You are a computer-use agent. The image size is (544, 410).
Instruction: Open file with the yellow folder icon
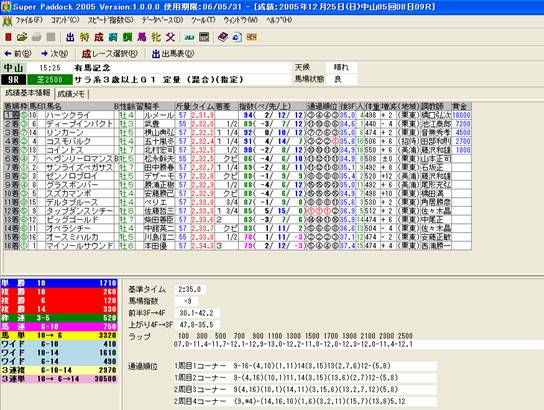[22, 37]
